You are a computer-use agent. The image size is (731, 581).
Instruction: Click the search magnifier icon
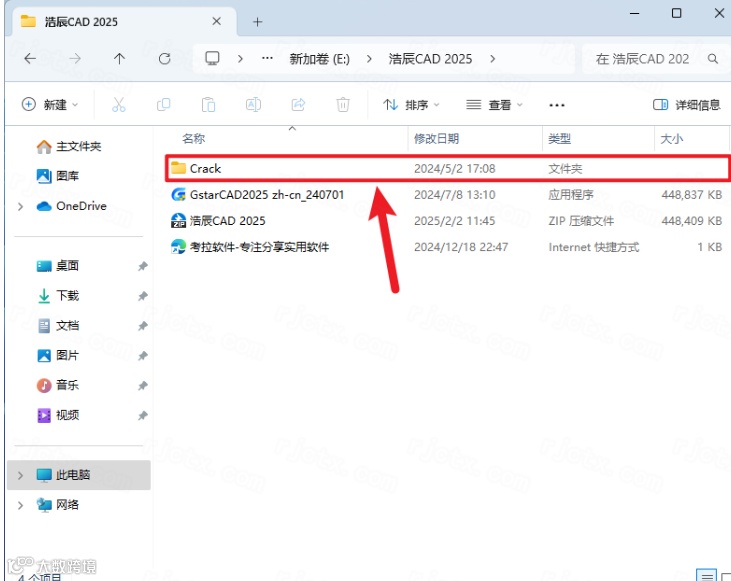pos(712,59)
